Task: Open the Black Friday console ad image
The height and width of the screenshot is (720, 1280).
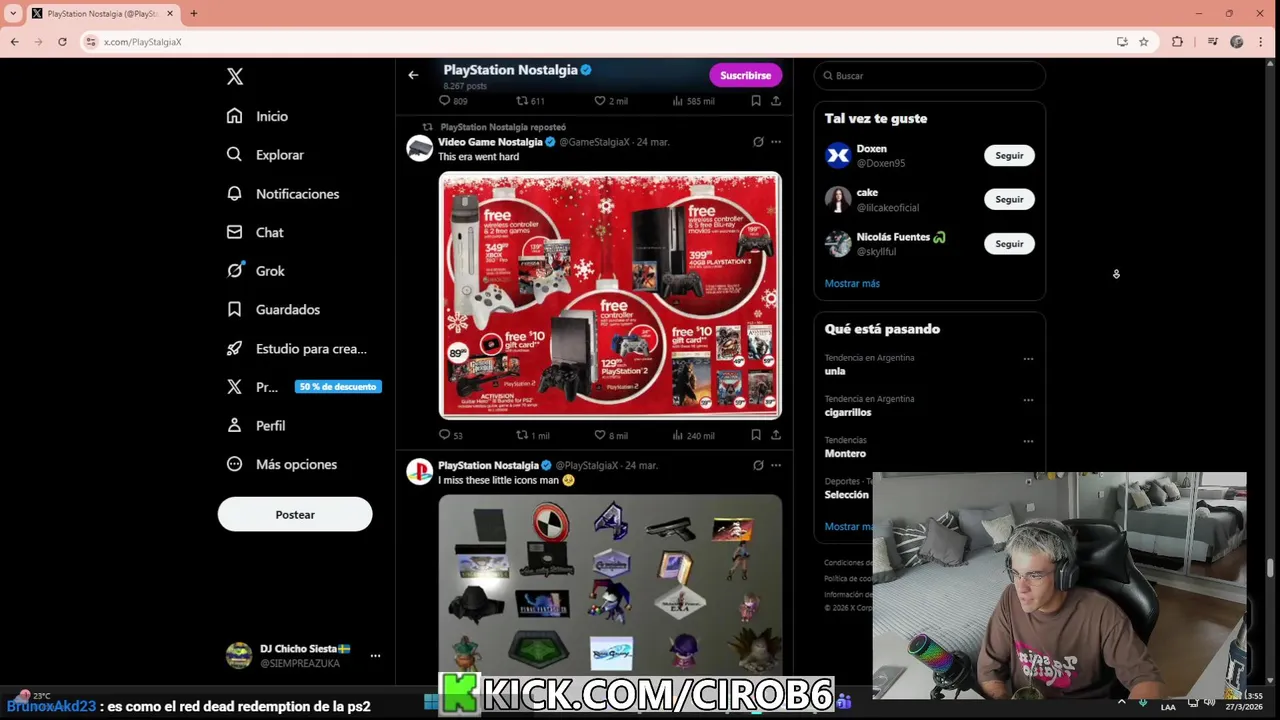Action: pos(610,295)
